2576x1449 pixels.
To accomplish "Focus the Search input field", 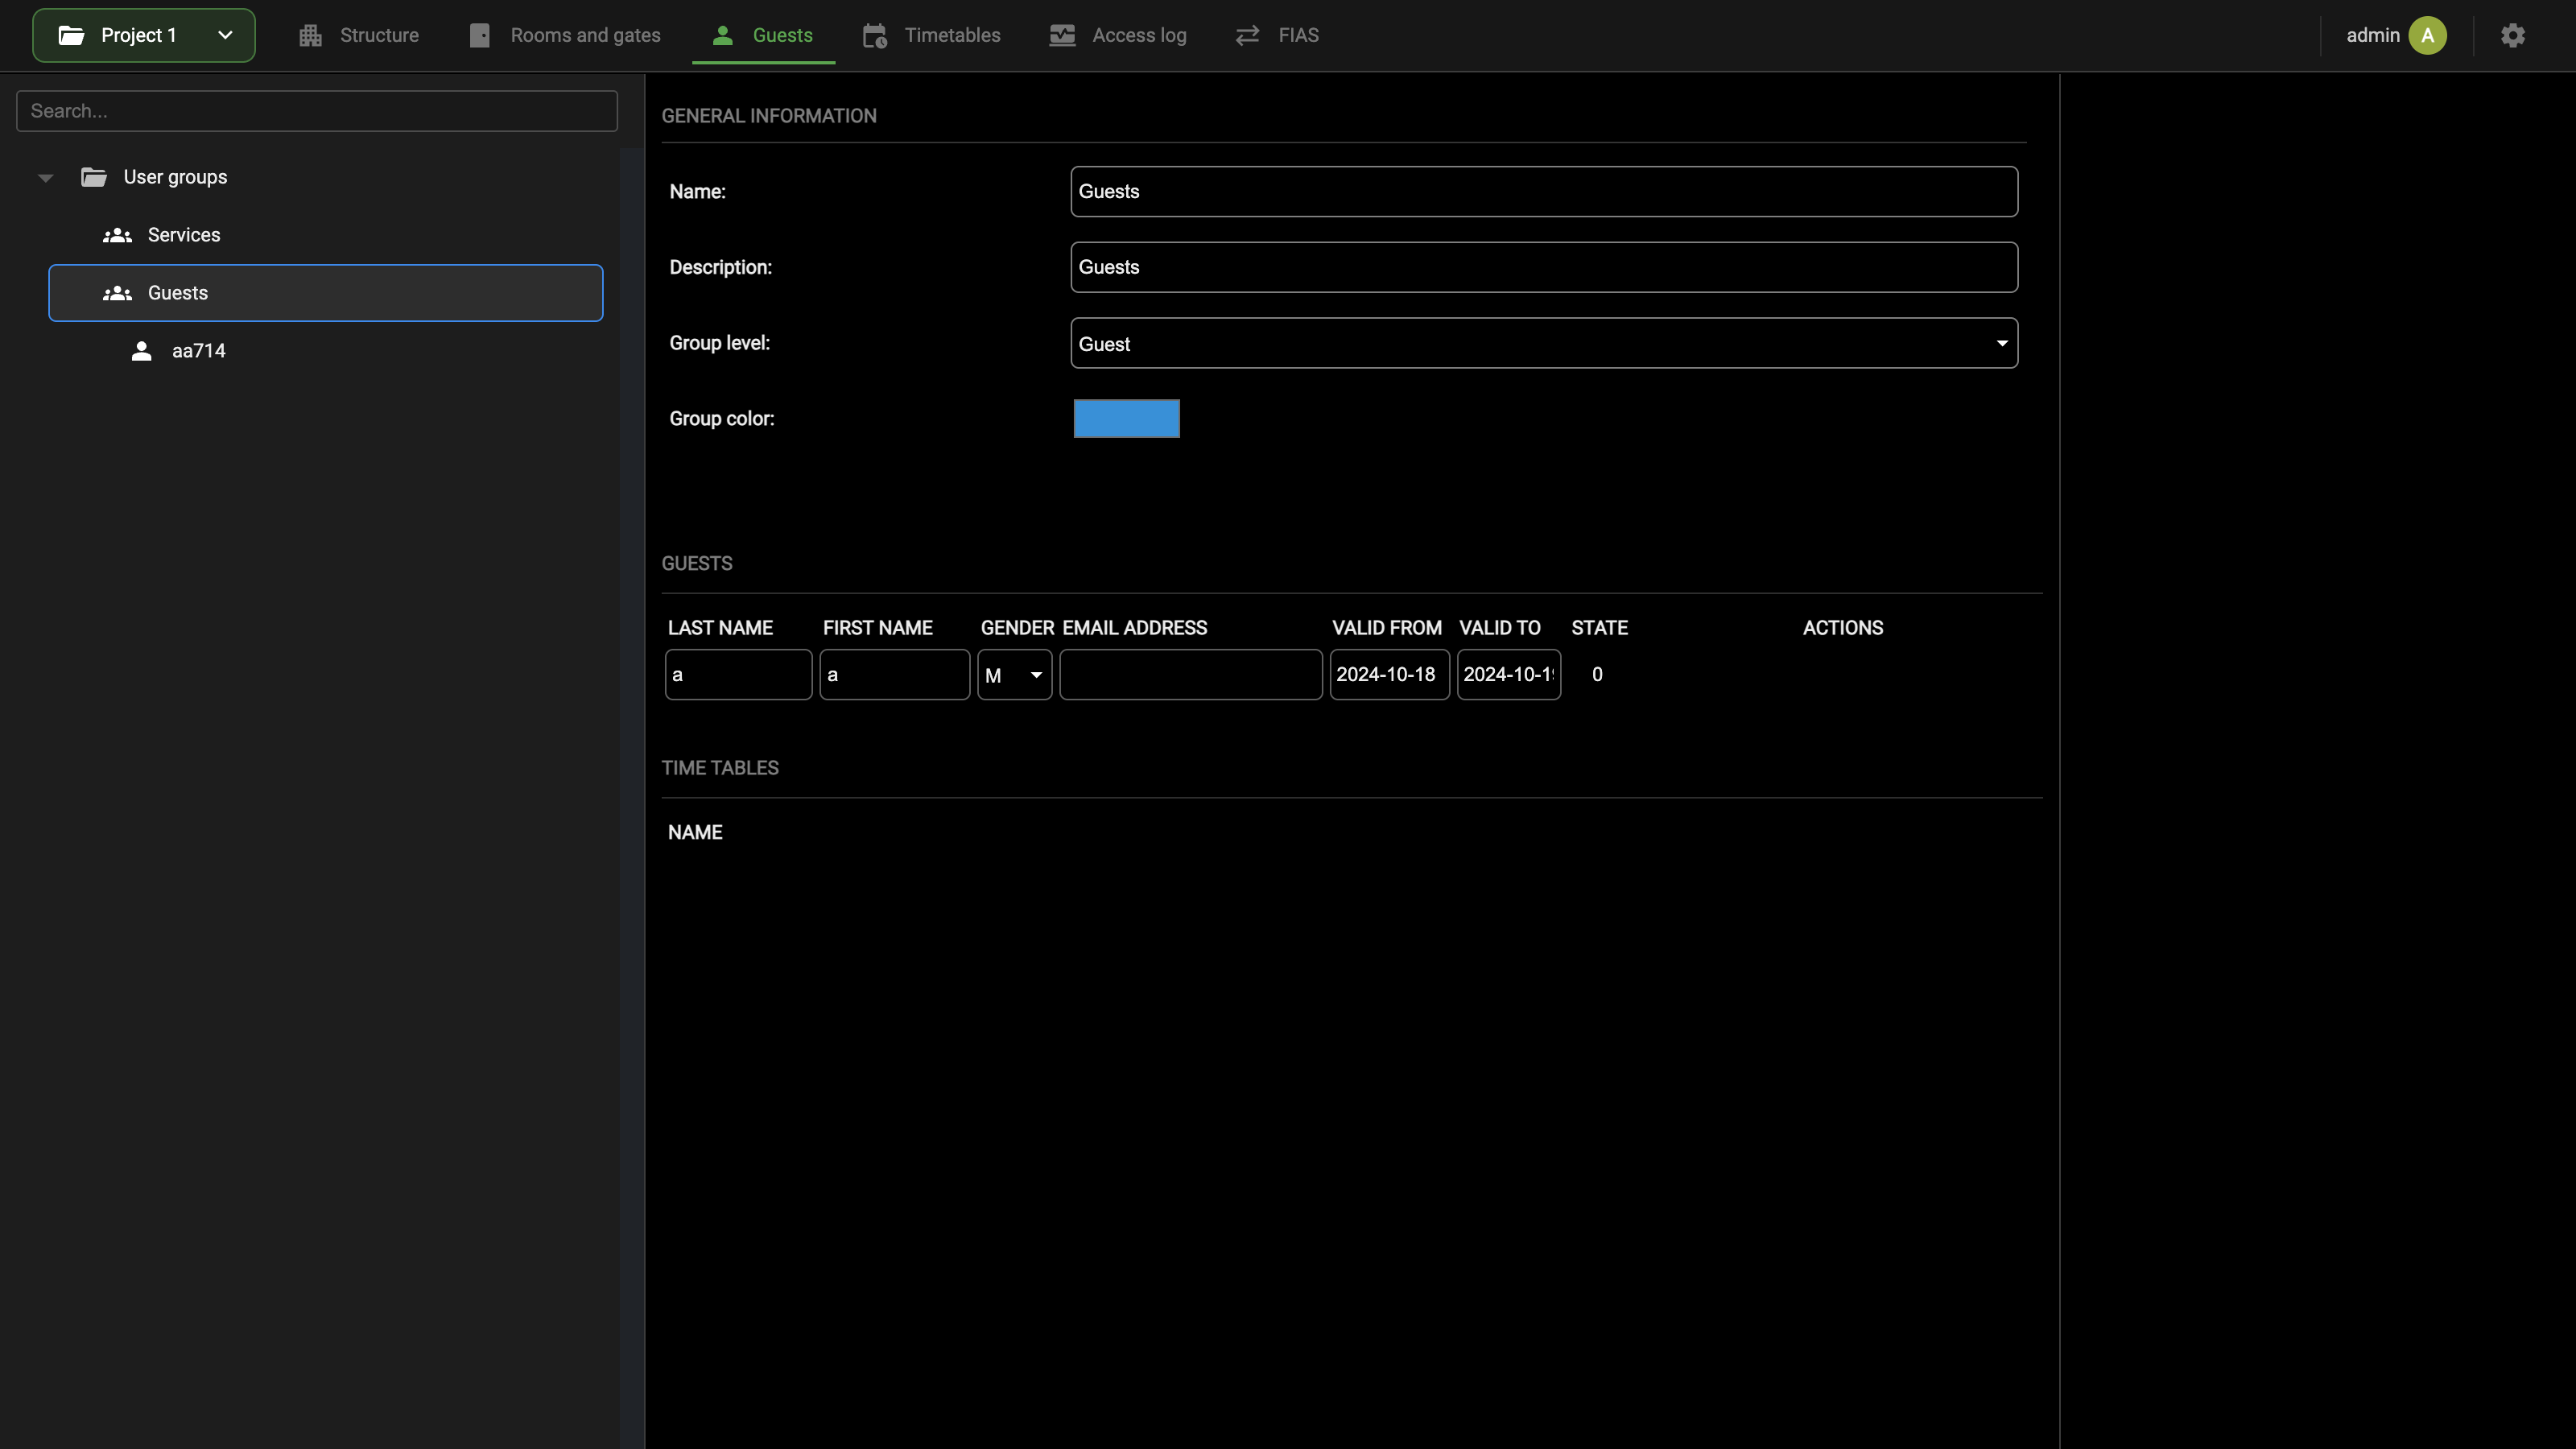I will [x=317, y=111].
